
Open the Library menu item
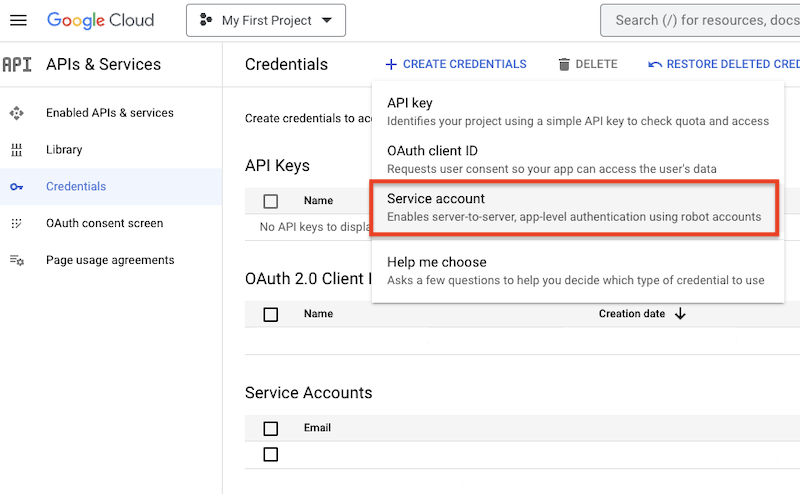64,150
